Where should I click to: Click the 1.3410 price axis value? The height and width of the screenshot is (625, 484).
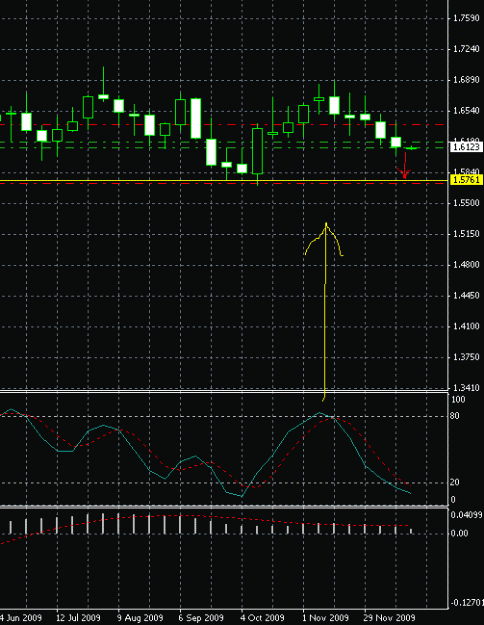(466, 387)
